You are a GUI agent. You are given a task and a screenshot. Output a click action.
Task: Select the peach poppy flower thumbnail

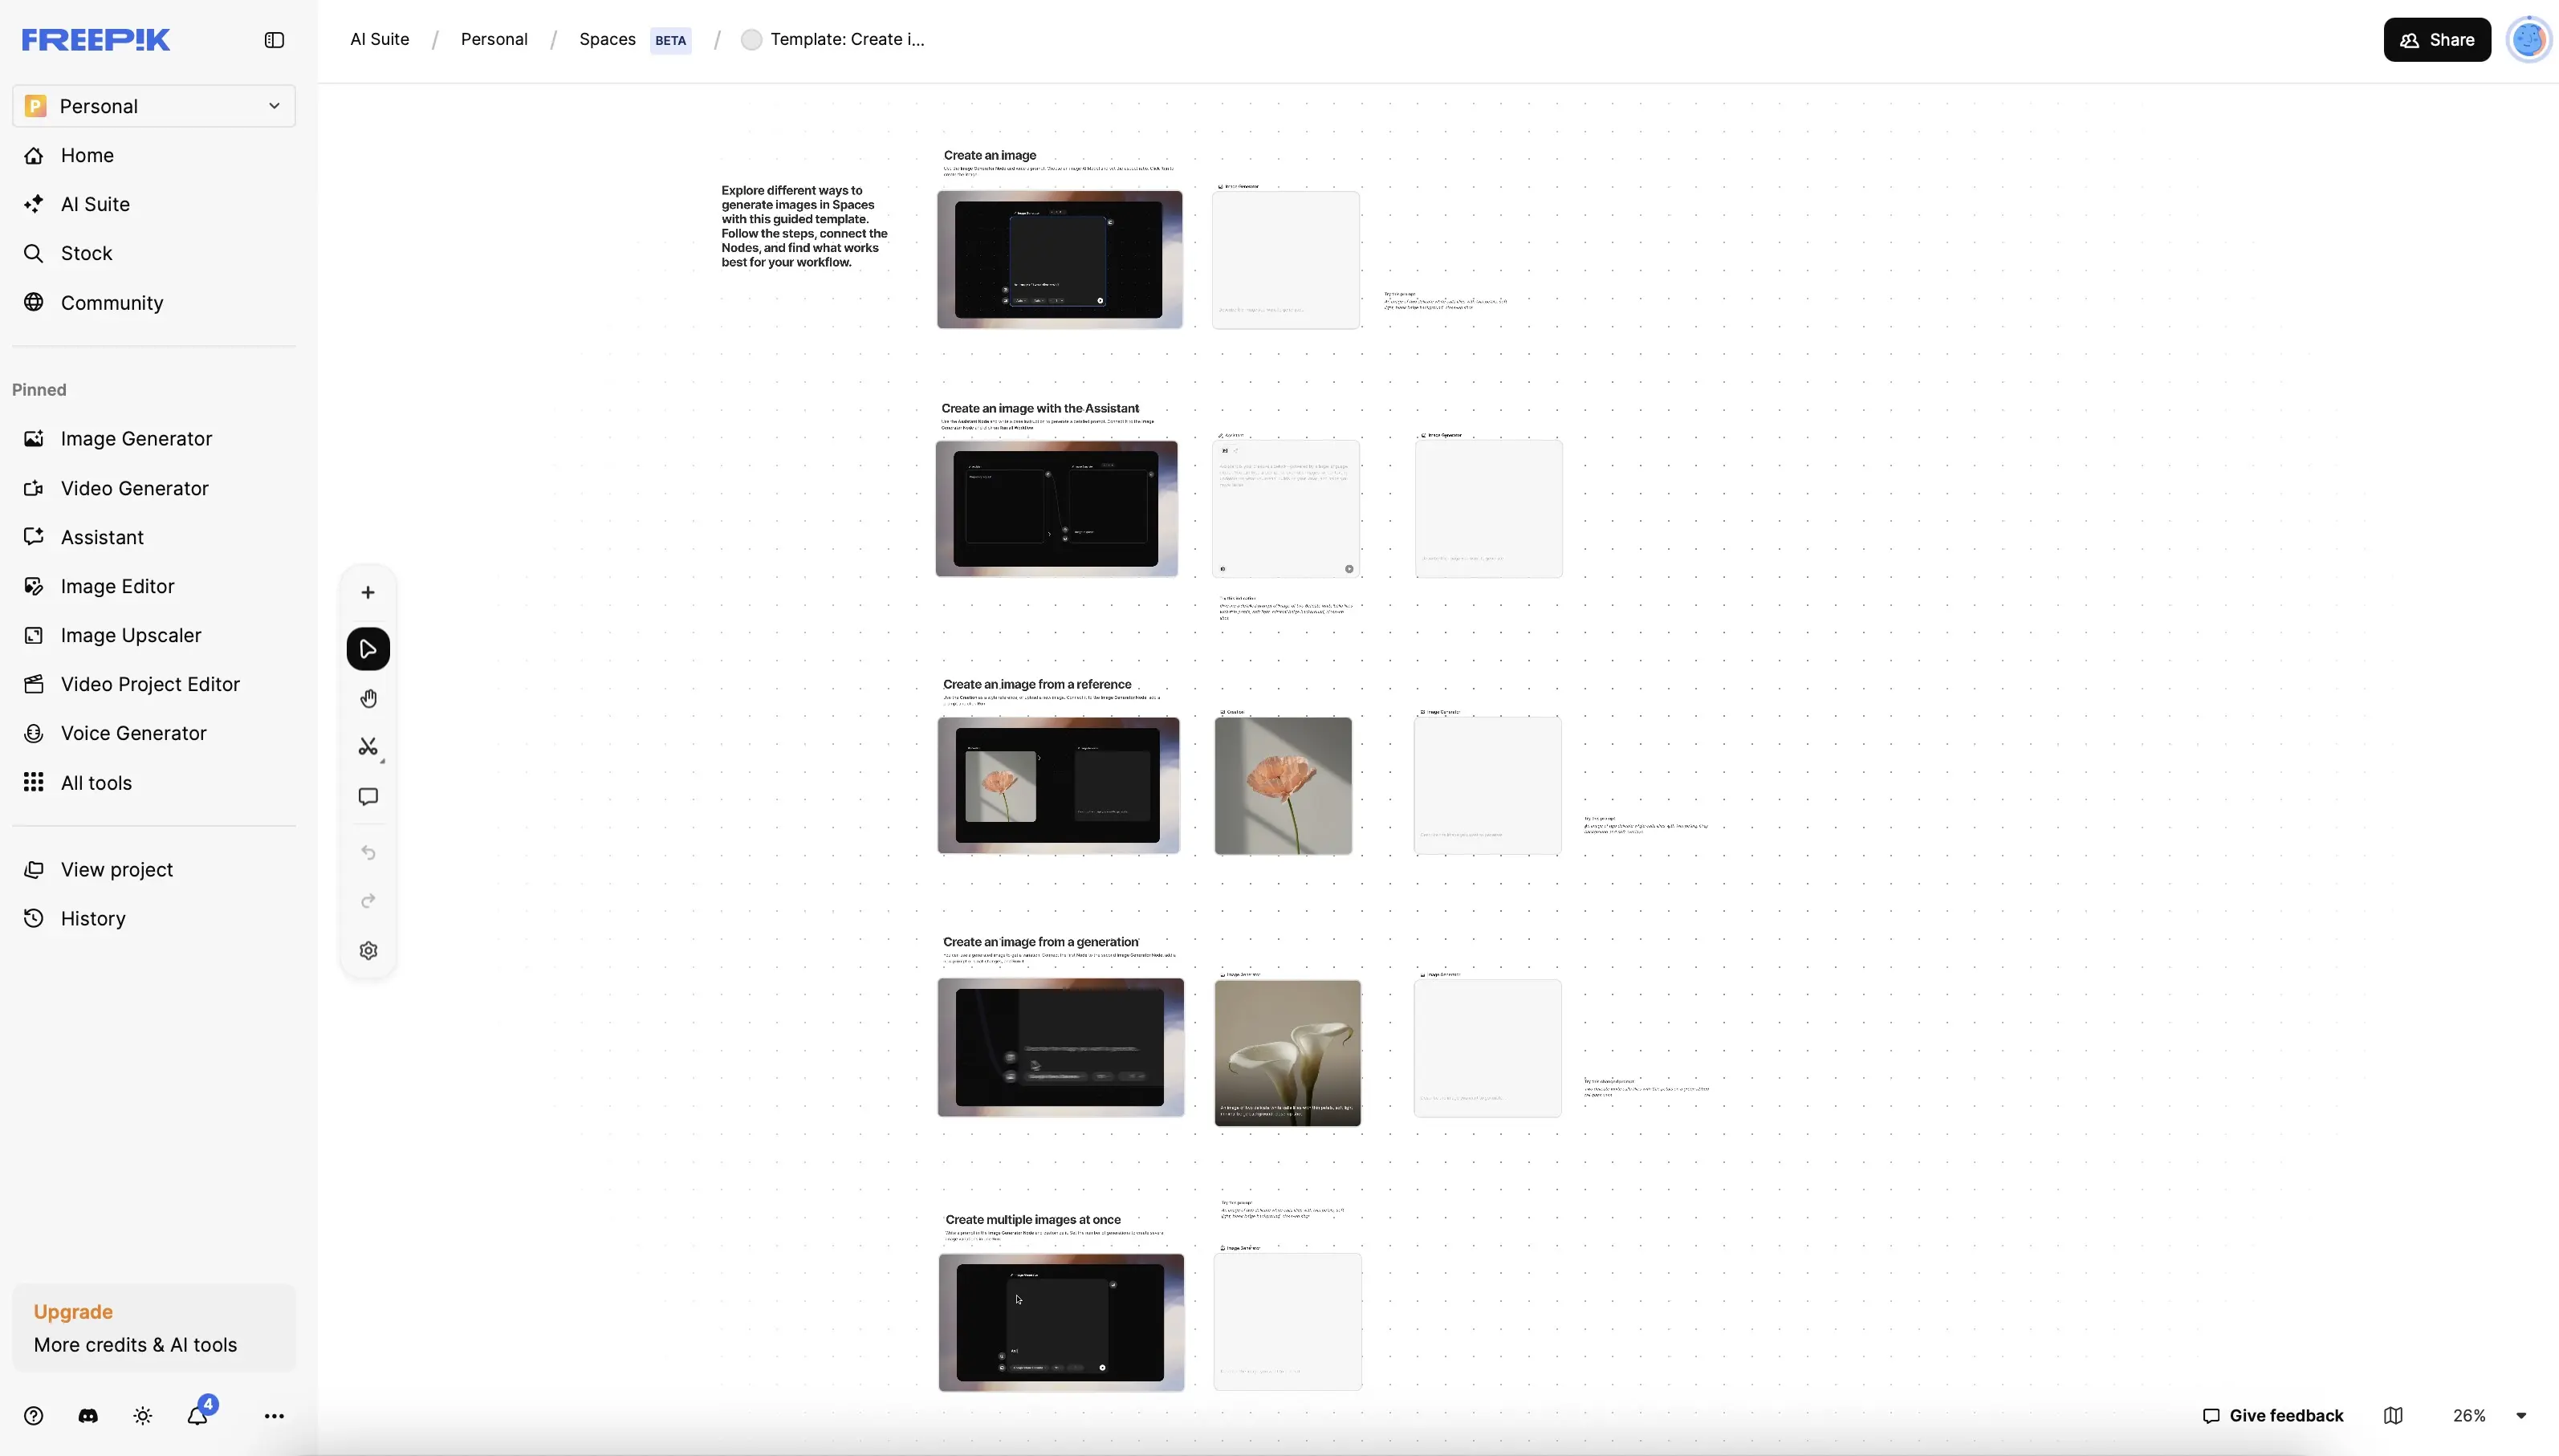pyautogui.click(x=1283, y=786)
